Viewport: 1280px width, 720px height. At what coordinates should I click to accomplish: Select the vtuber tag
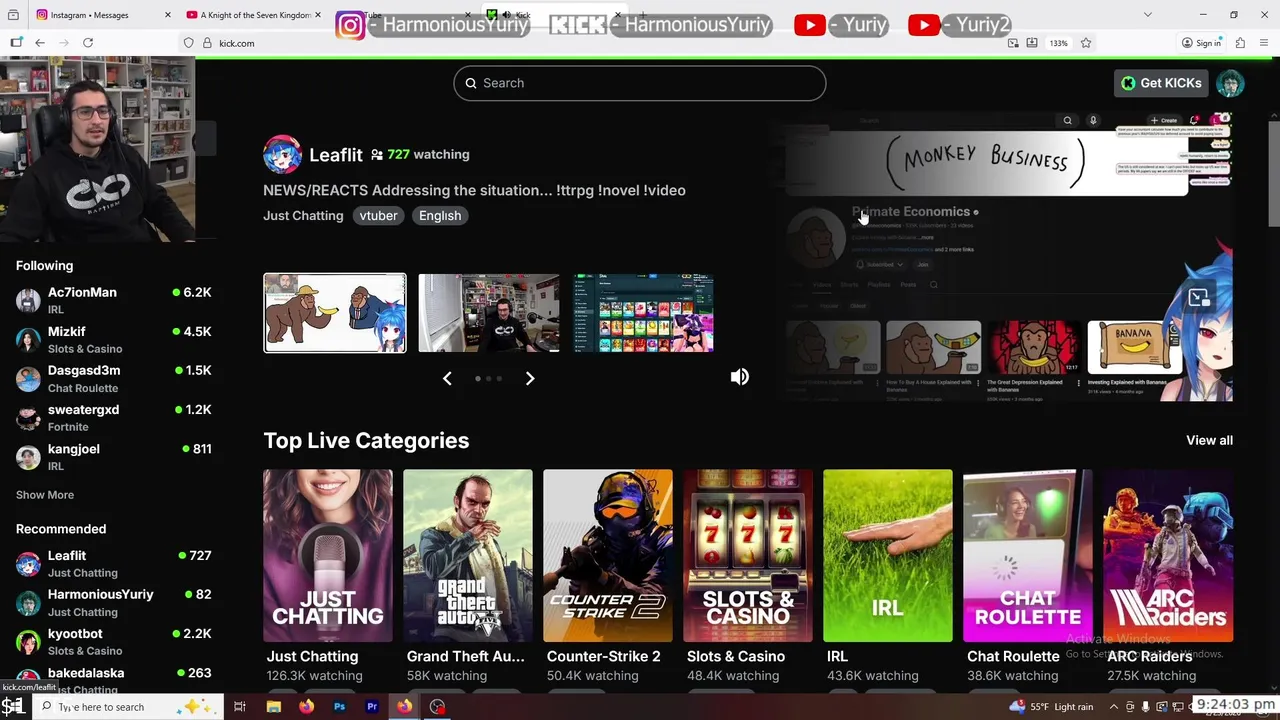[x=378, y=215]
